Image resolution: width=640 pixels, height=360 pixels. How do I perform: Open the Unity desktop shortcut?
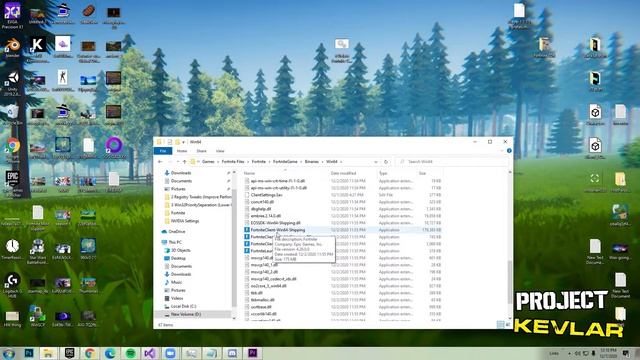(x=12, y=83)
